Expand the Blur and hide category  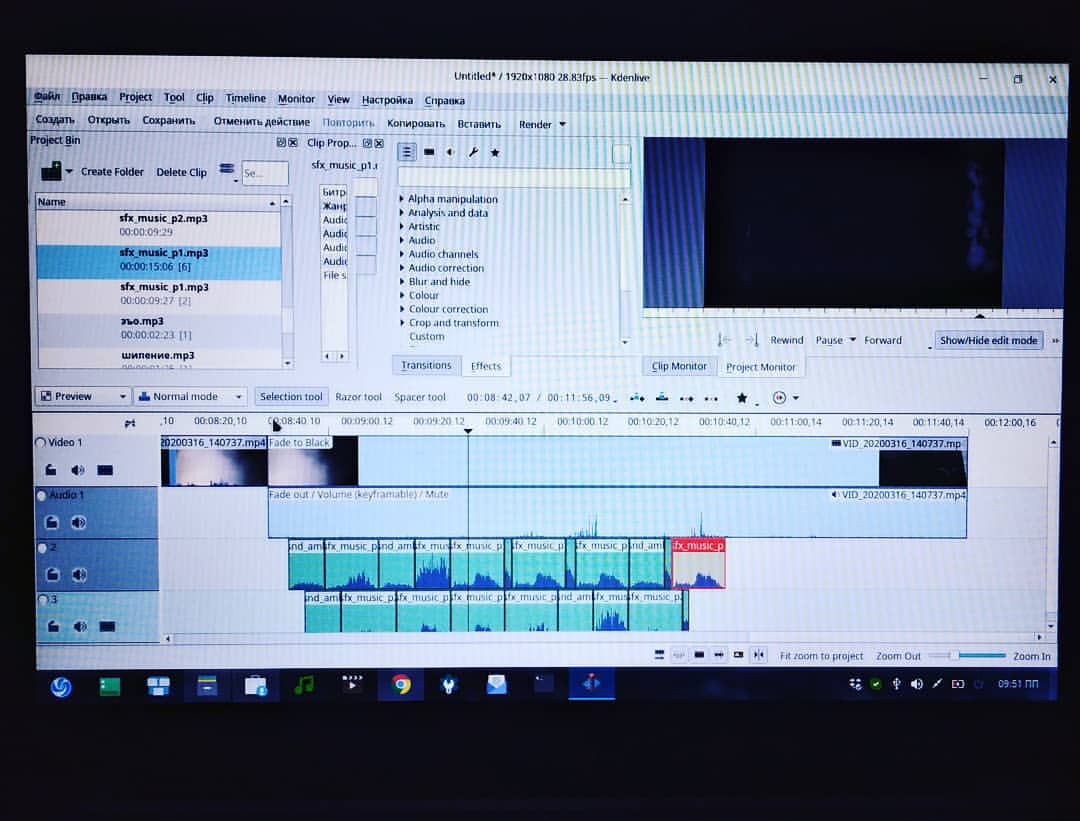402,281
